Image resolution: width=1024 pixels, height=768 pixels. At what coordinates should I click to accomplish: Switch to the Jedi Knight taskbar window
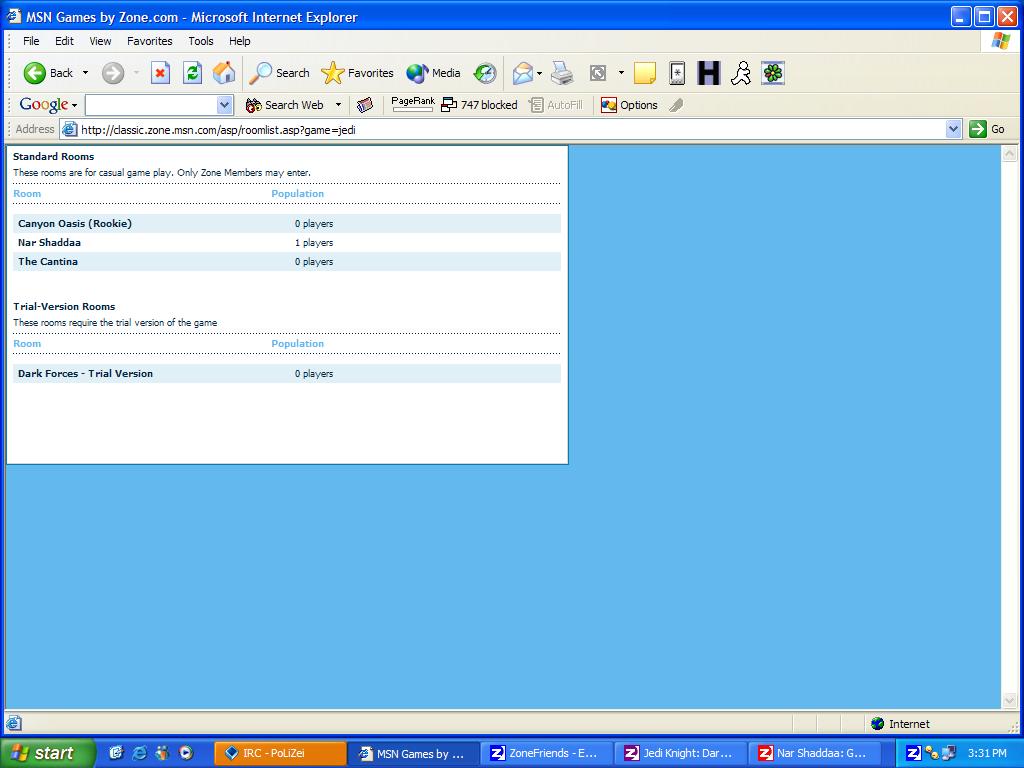pyautogui.click(x=681, y=753)
